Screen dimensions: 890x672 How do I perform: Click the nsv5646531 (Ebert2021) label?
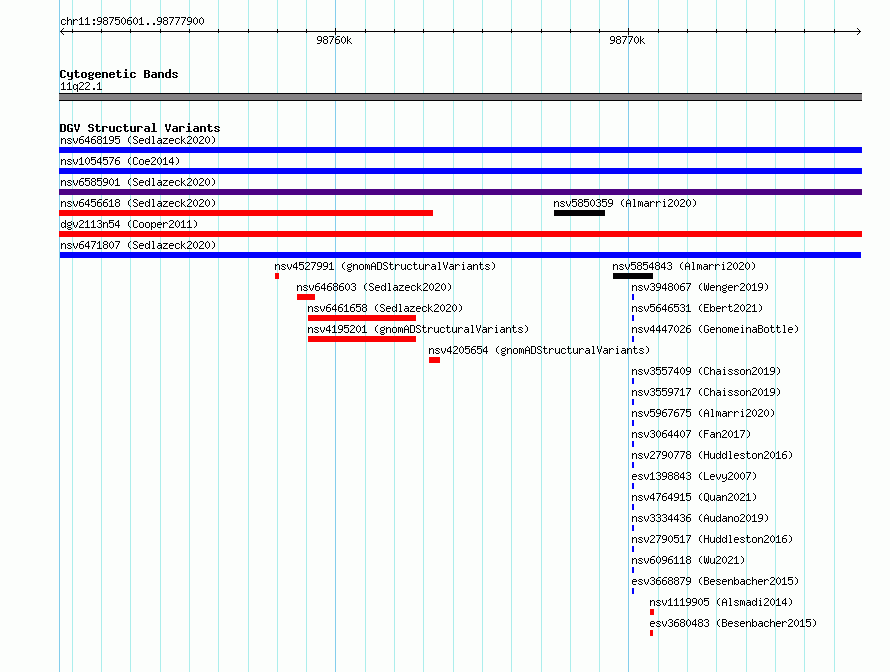tap(697, 308)
